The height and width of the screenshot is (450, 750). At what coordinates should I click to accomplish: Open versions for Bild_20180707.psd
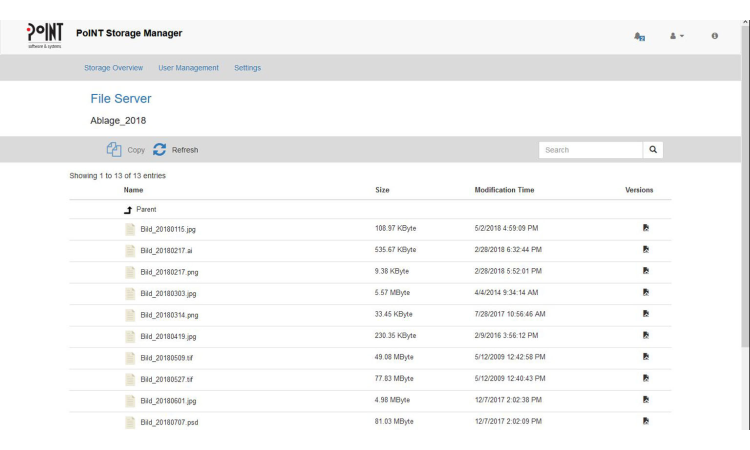[646, 421]
